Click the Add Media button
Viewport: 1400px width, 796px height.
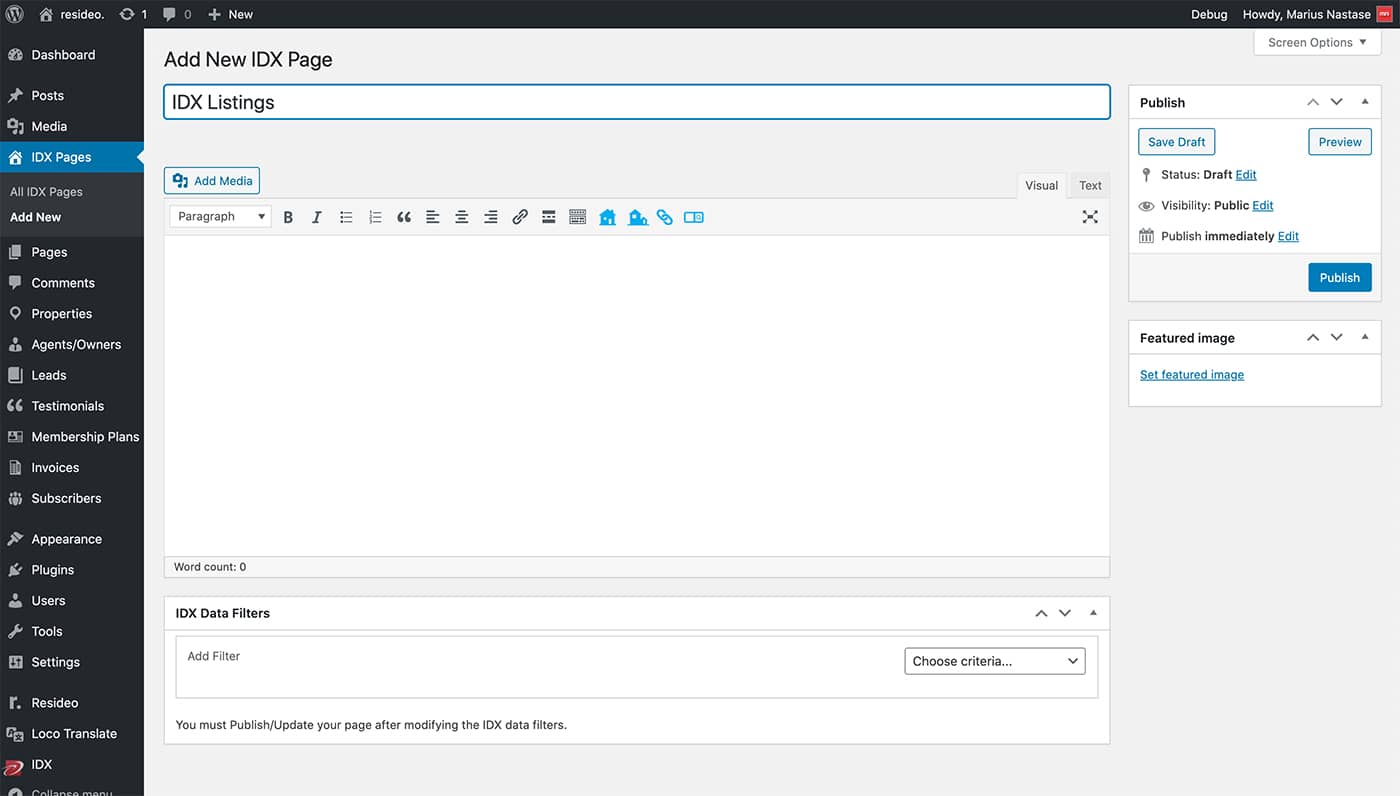(x=212, y=181)
